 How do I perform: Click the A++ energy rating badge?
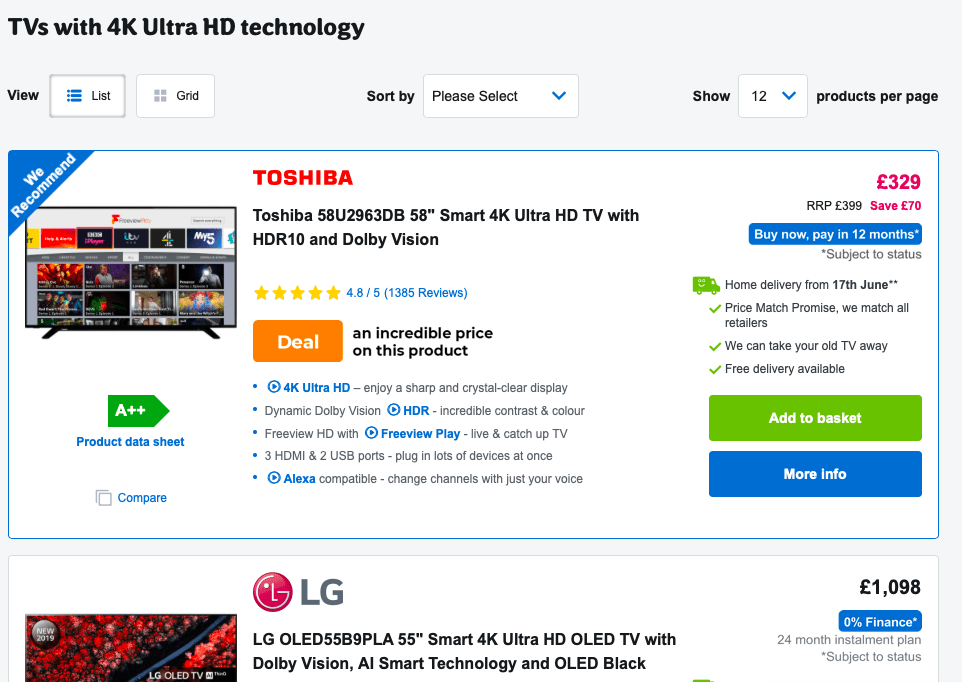coord(139,410)
